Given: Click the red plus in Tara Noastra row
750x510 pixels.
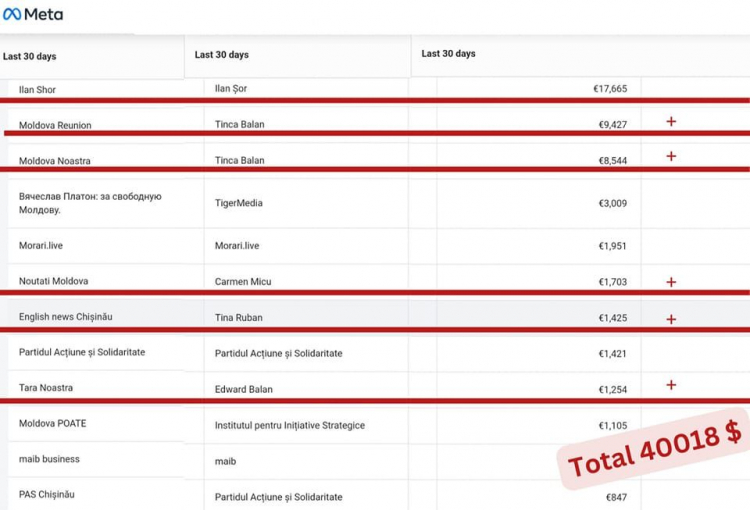Looking at the screenshot, I should click(671, 385).
